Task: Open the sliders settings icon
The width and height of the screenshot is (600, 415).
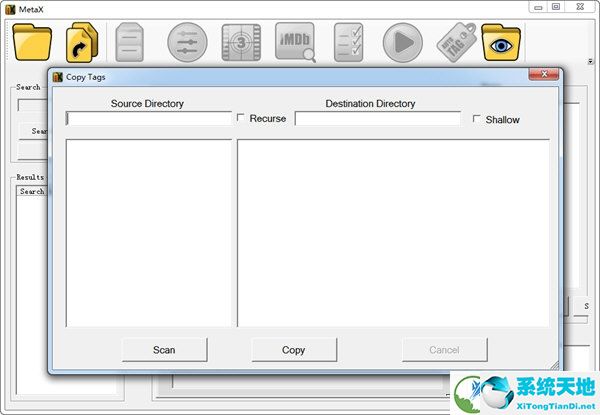Action: click(187, 43)
